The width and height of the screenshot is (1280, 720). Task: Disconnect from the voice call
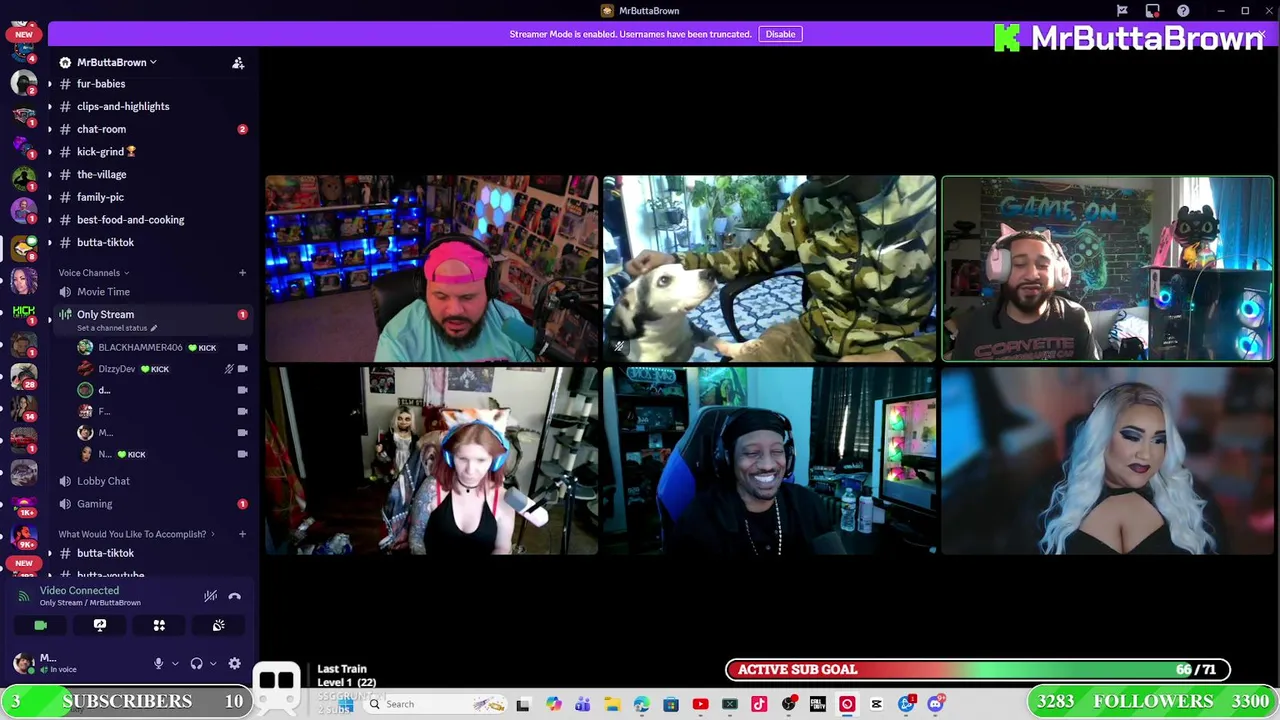tap(234, 596)
